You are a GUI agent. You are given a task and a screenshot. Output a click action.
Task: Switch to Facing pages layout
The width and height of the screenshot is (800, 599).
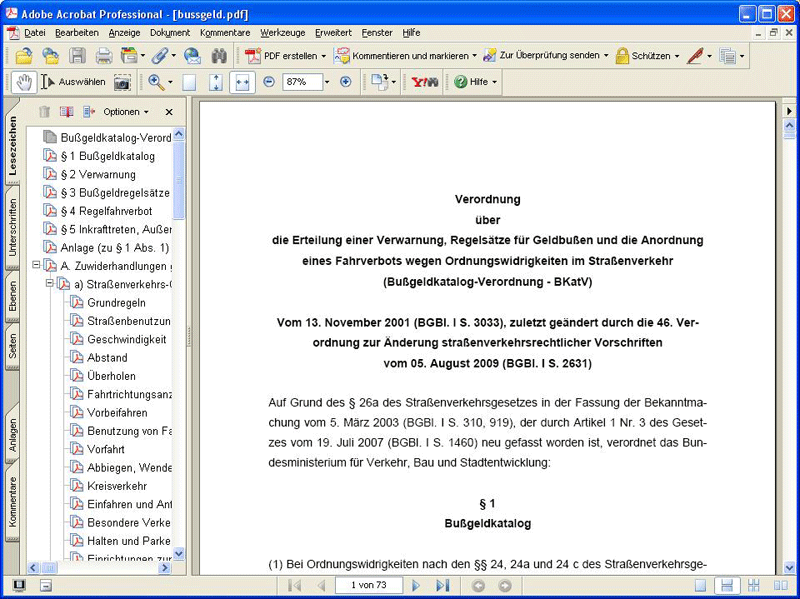pos(781,586)
